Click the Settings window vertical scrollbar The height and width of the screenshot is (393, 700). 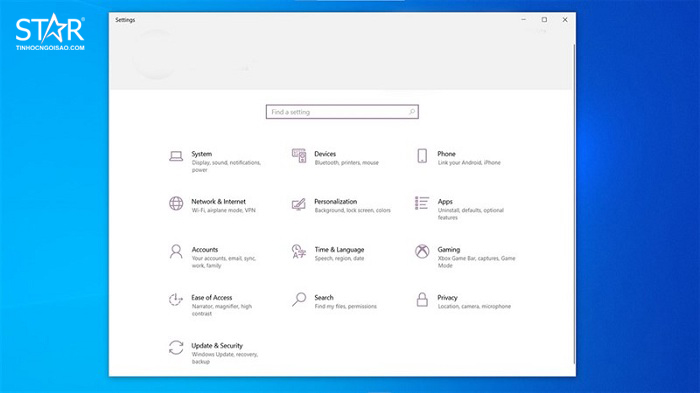pos(574,204)
